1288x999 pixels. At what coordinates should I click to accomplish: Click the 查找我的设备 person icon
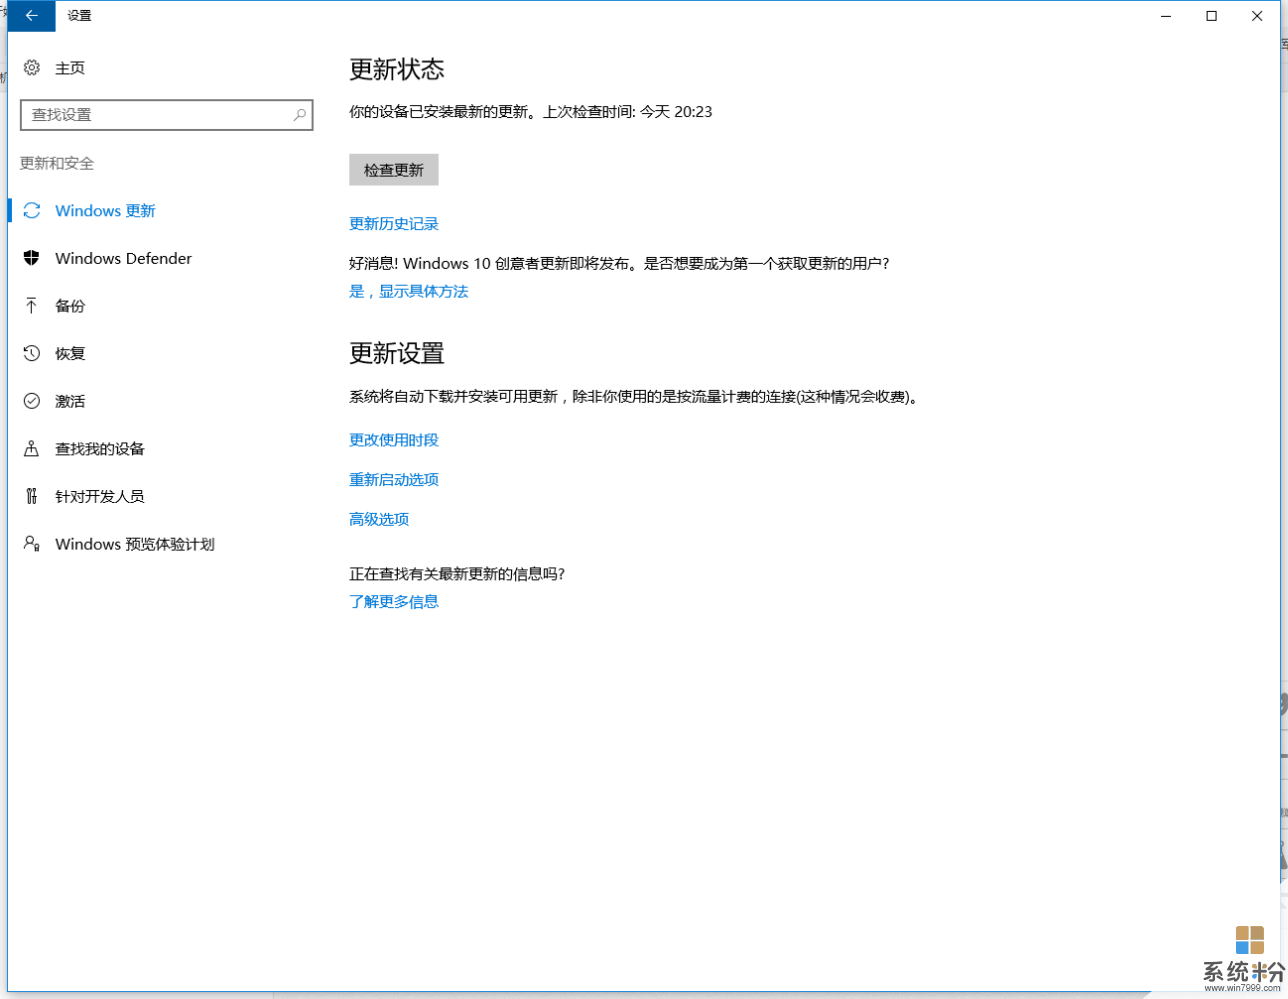click(32, 449)
